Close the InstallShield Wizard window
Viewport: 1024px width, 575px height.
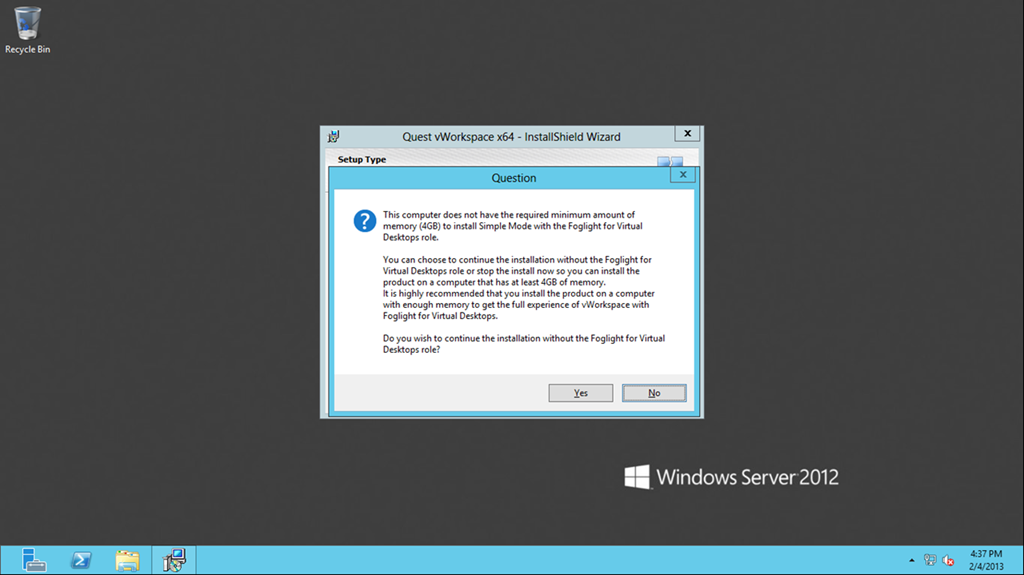click(x=687, y=133)
